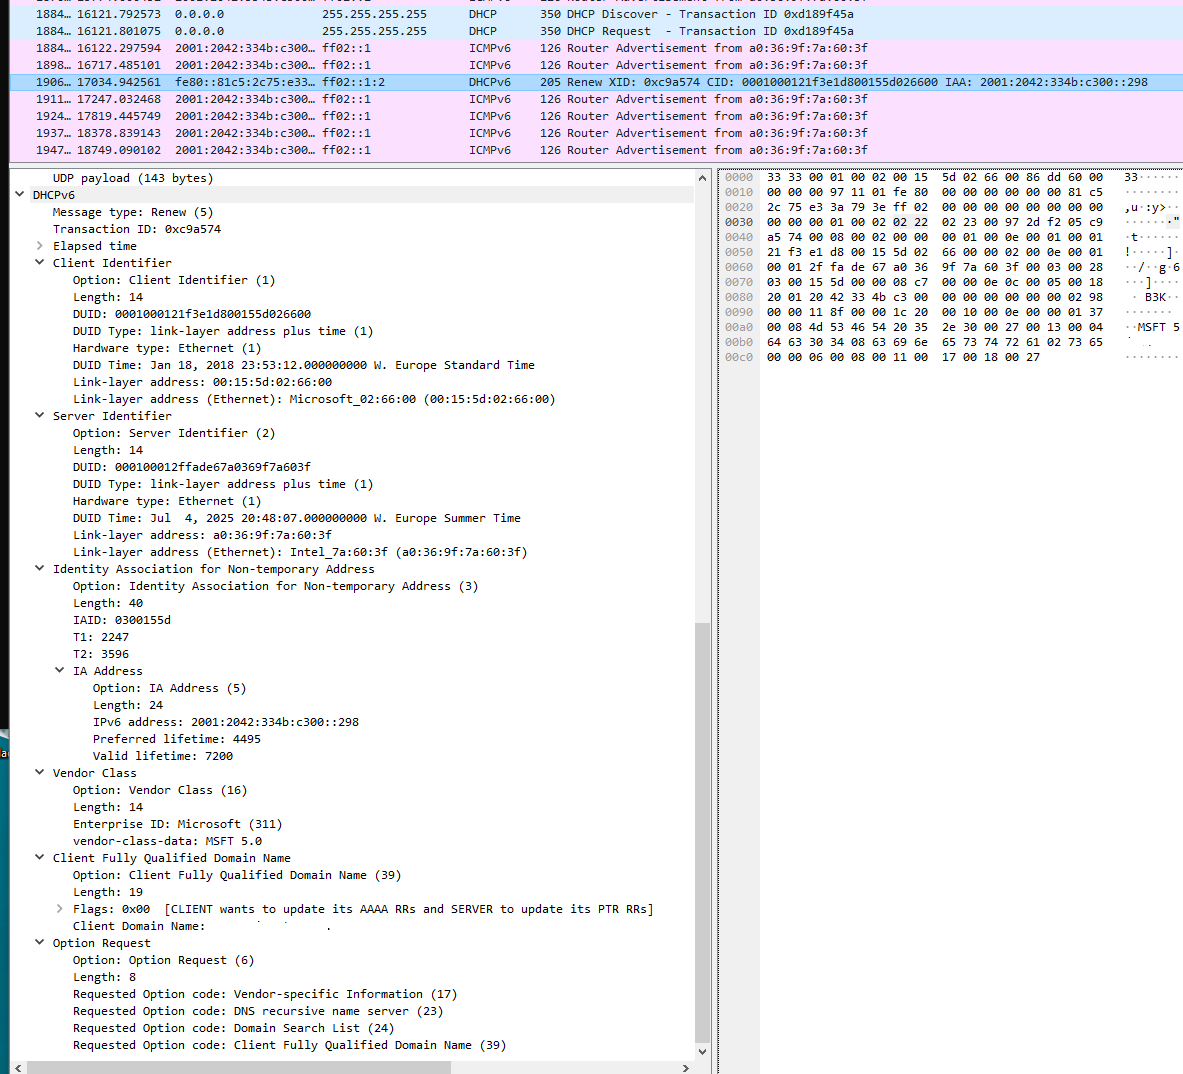Select server DUID 000100012ffade67 field
1183x1074 pixels.
pyautogui.click(x=192, y=467)
